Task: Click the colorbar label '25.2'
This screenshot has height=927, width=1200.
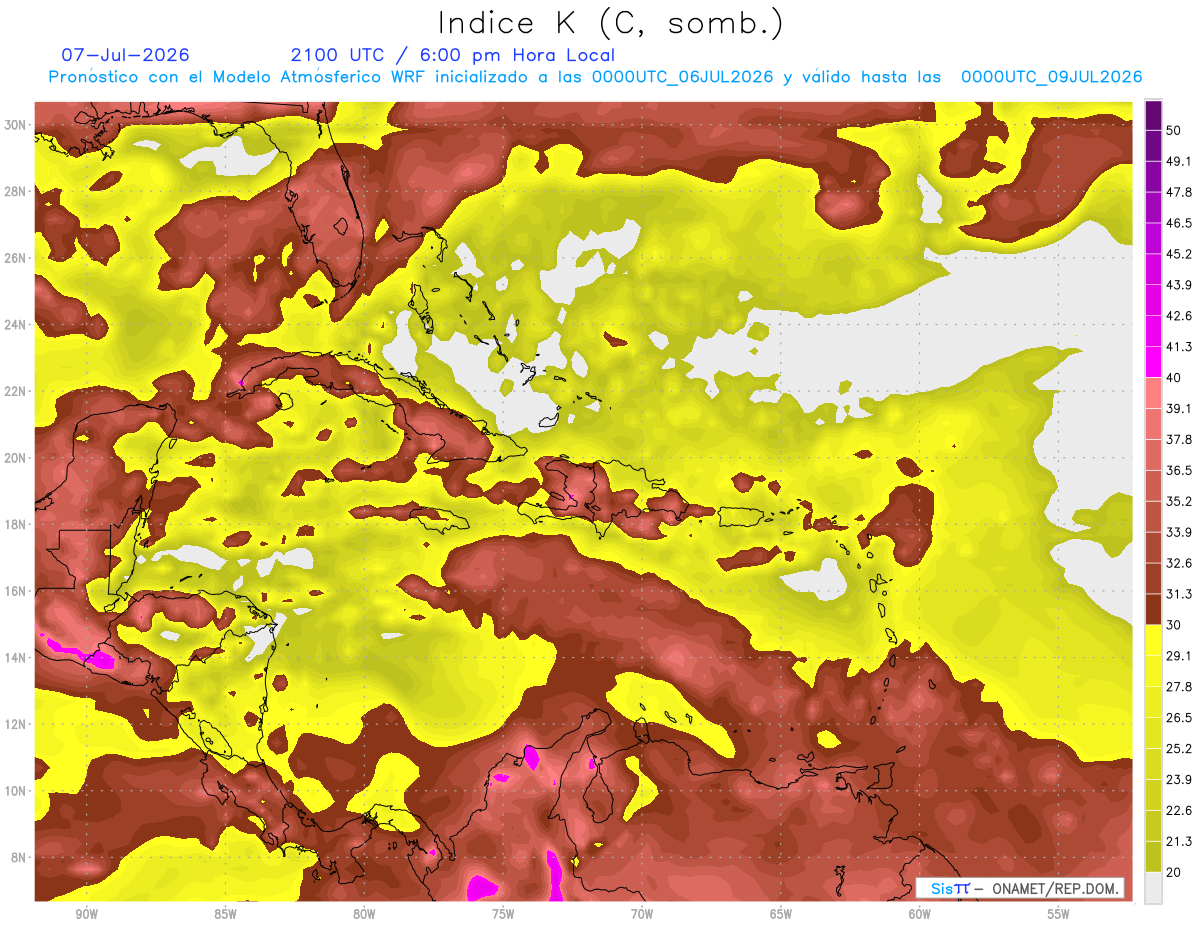Action: click(x=1178, y=749)
